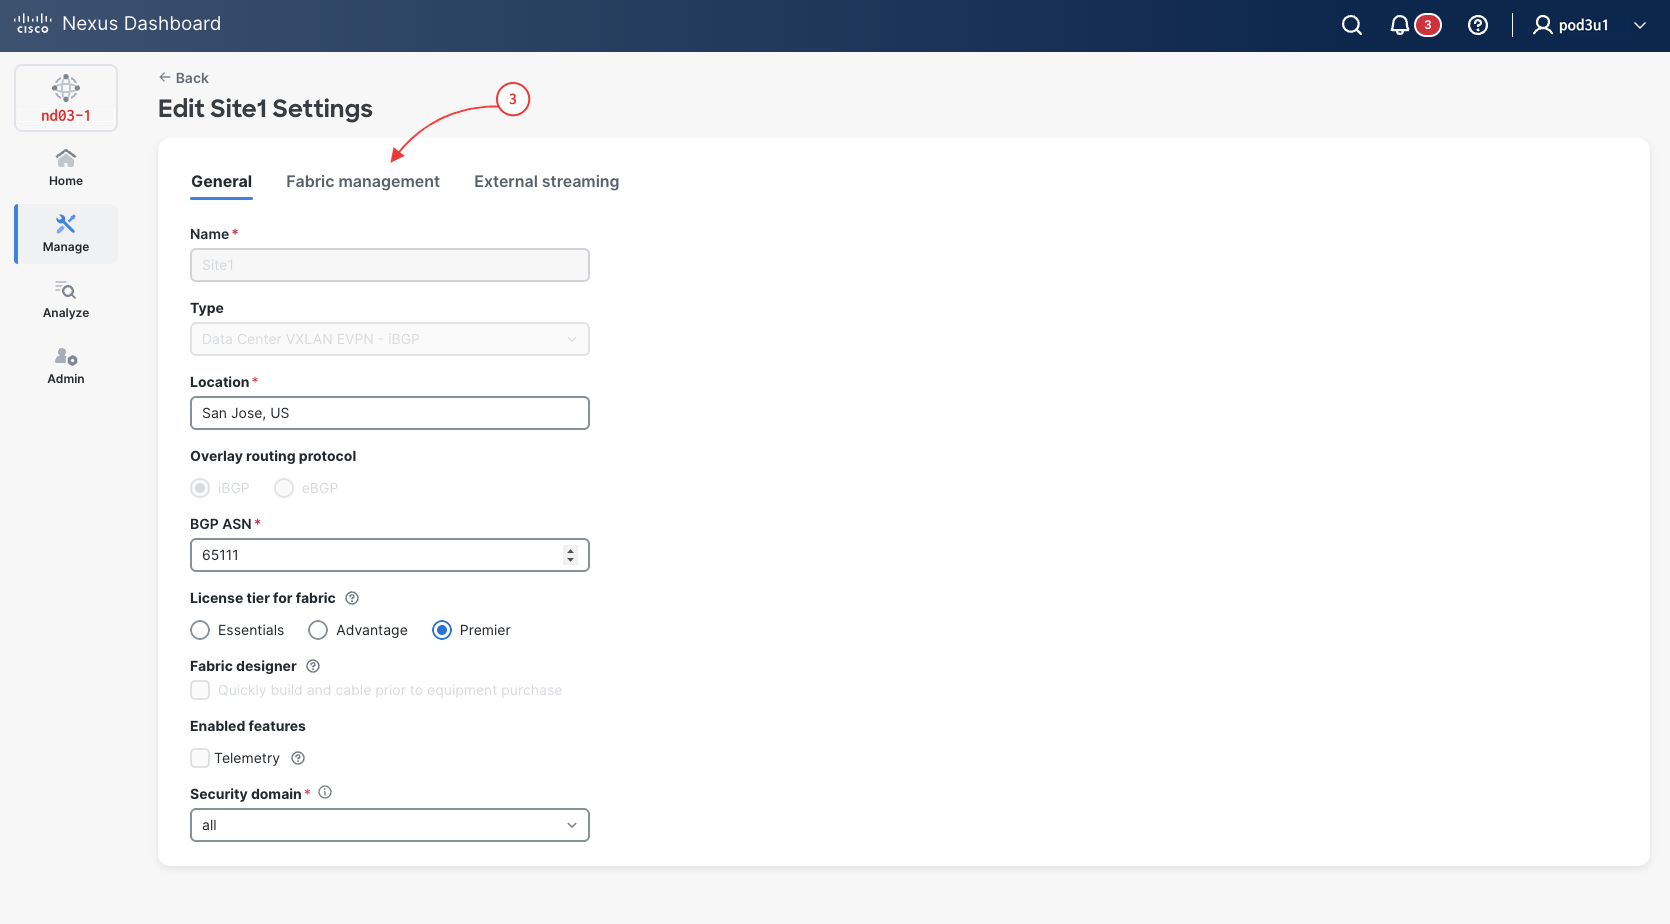Screen dimensions: 1670x924
Task: Click the Security domain info icon
Action: coord(325,792)
